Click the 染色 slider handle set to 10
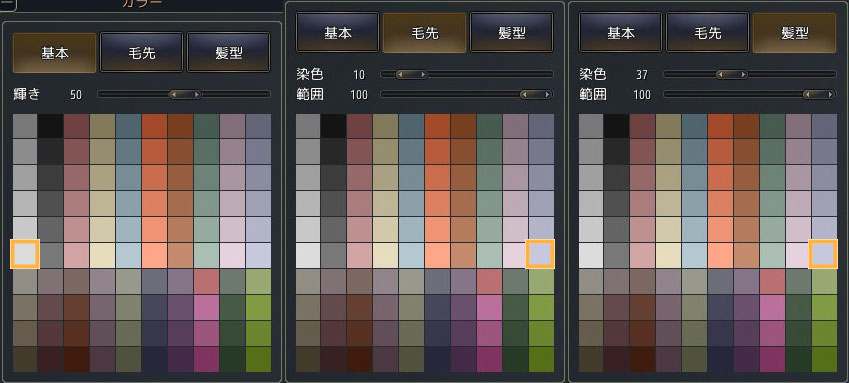849x383 pixels. 411,74
